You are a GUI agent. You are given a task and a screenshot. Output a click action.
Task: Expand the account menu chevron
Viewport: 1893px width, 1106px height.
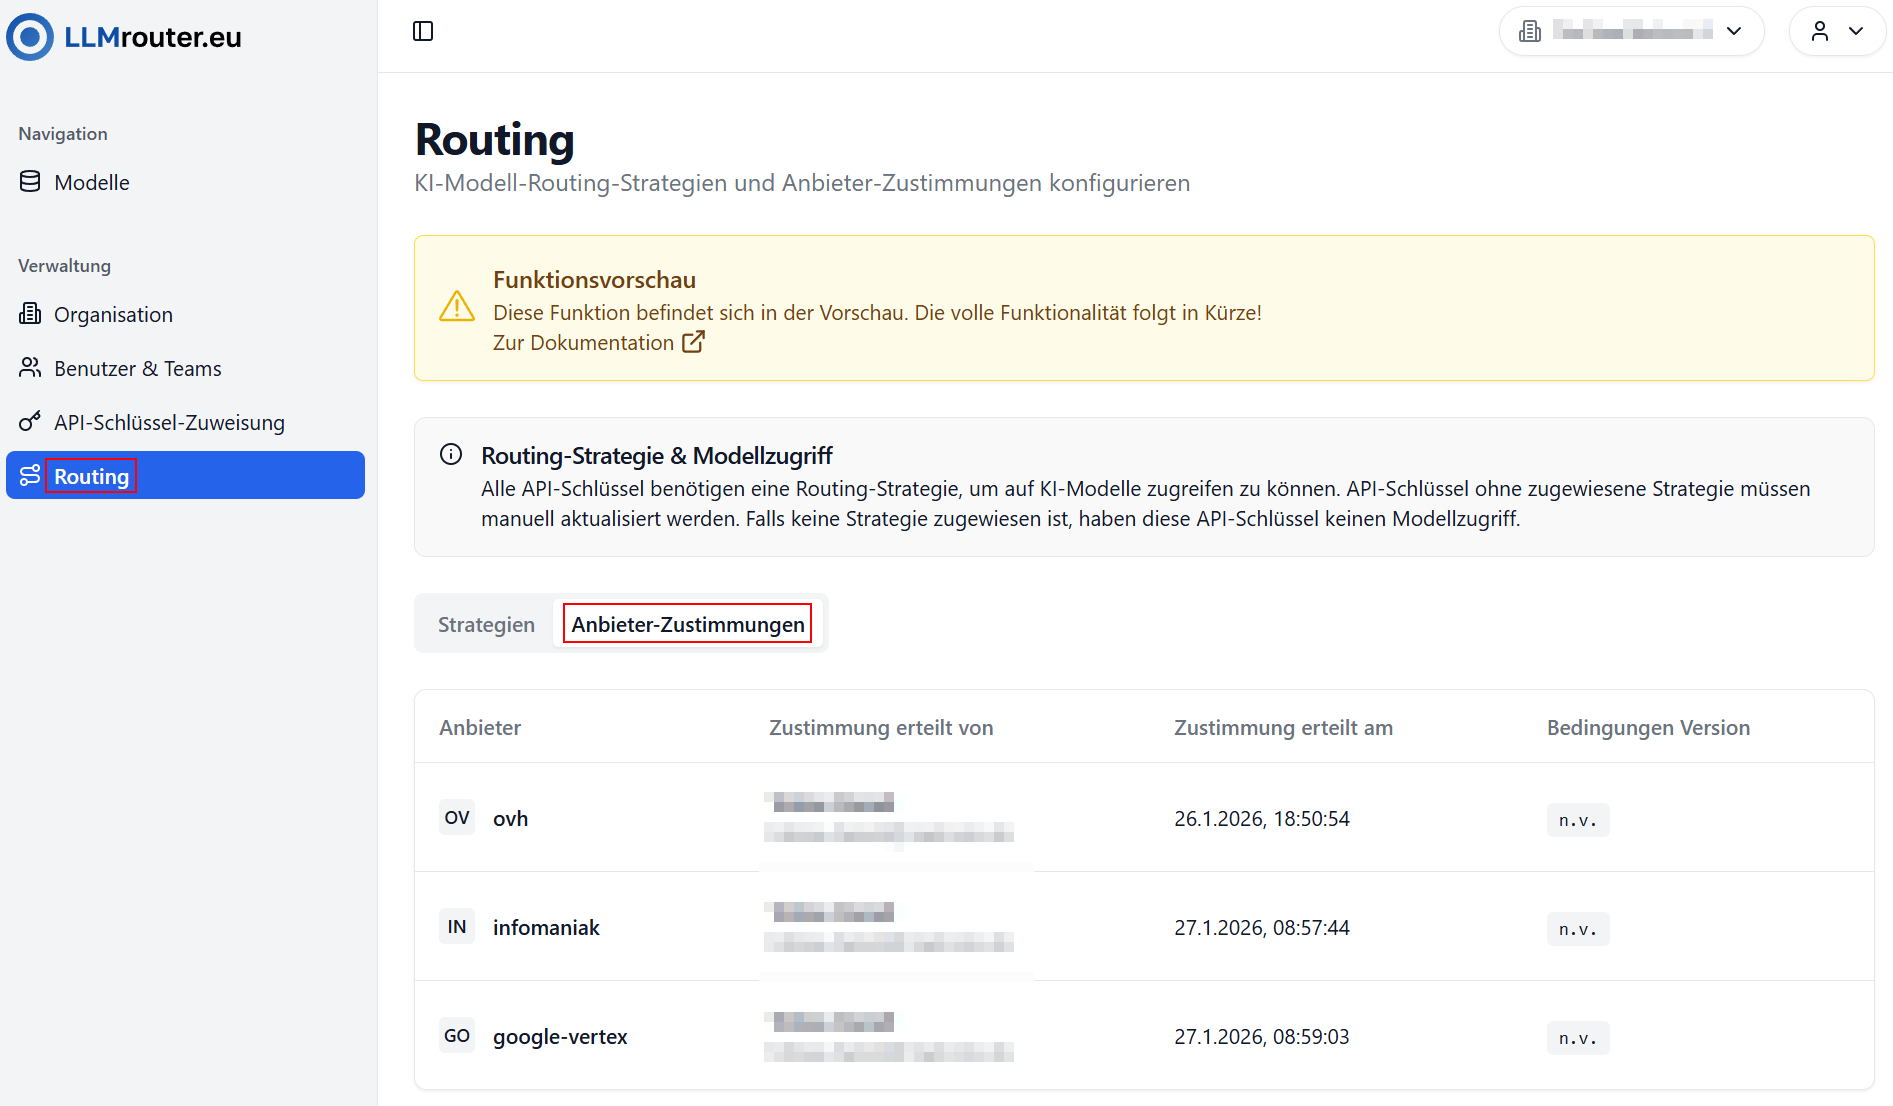point(1857,31)
